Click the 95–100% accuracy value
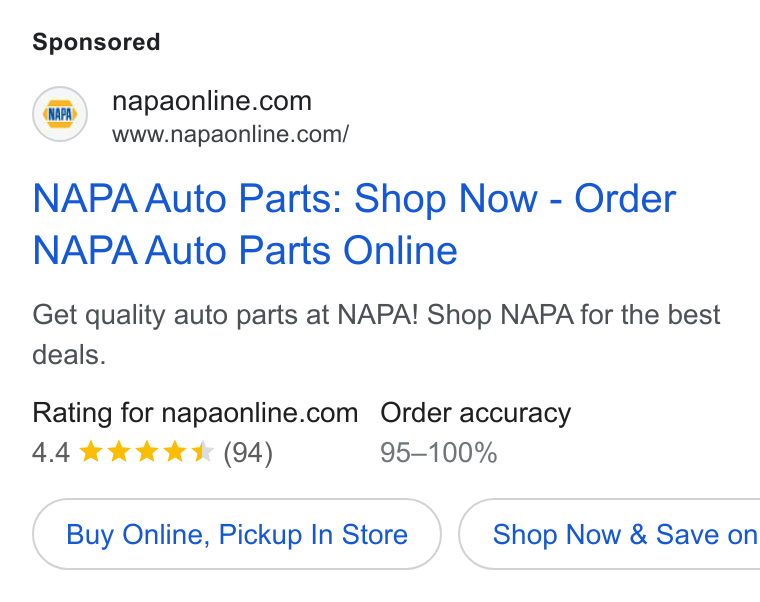 439,453
